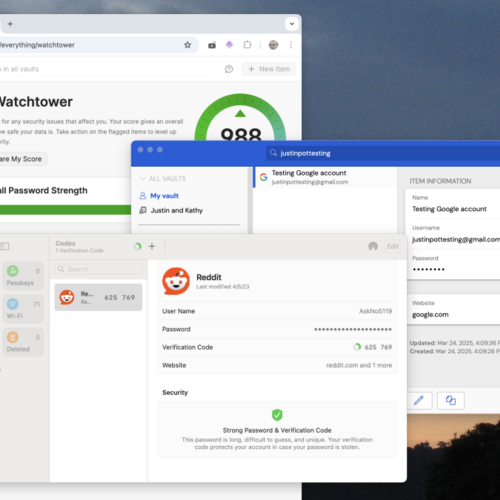
Task: Bookmark this page with the star icon
Action: point(188,45)
